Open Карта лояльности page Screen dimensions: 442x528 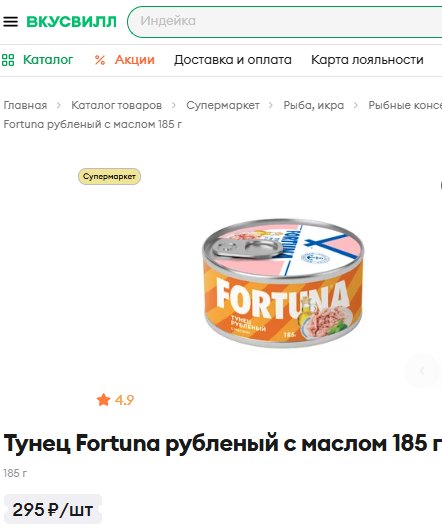coord(367,60)
